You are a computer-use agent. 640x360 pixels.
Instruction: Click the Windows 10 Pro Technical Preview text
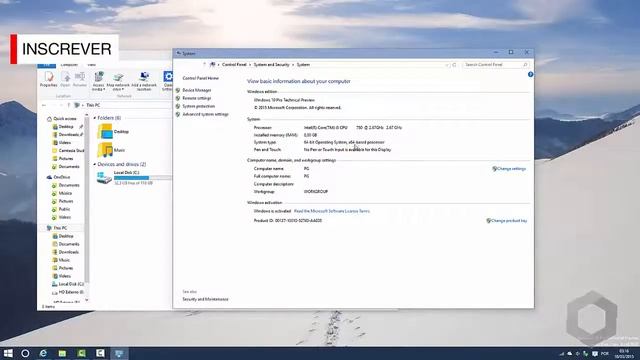pos(284,100)
